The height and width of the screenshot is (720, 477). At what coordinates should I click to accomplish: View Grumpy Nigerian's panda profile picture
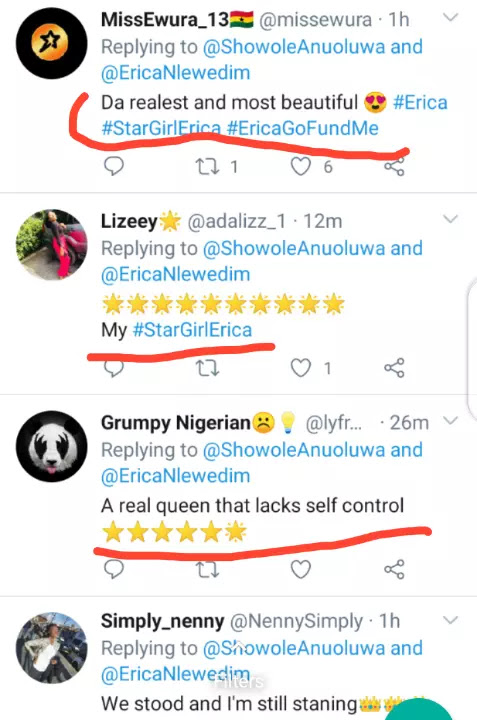click(x=51, y=446)
